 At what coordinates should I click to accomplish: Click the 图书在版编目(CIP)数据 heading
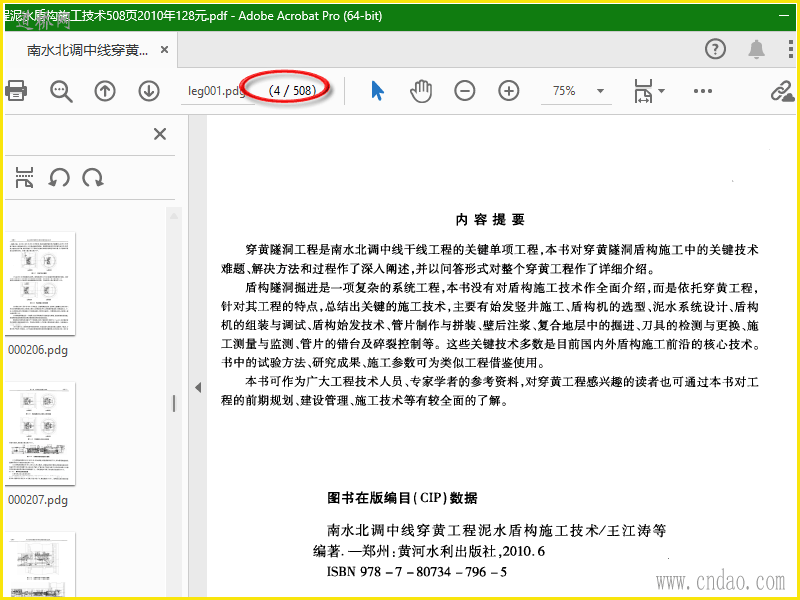(403, 498)
